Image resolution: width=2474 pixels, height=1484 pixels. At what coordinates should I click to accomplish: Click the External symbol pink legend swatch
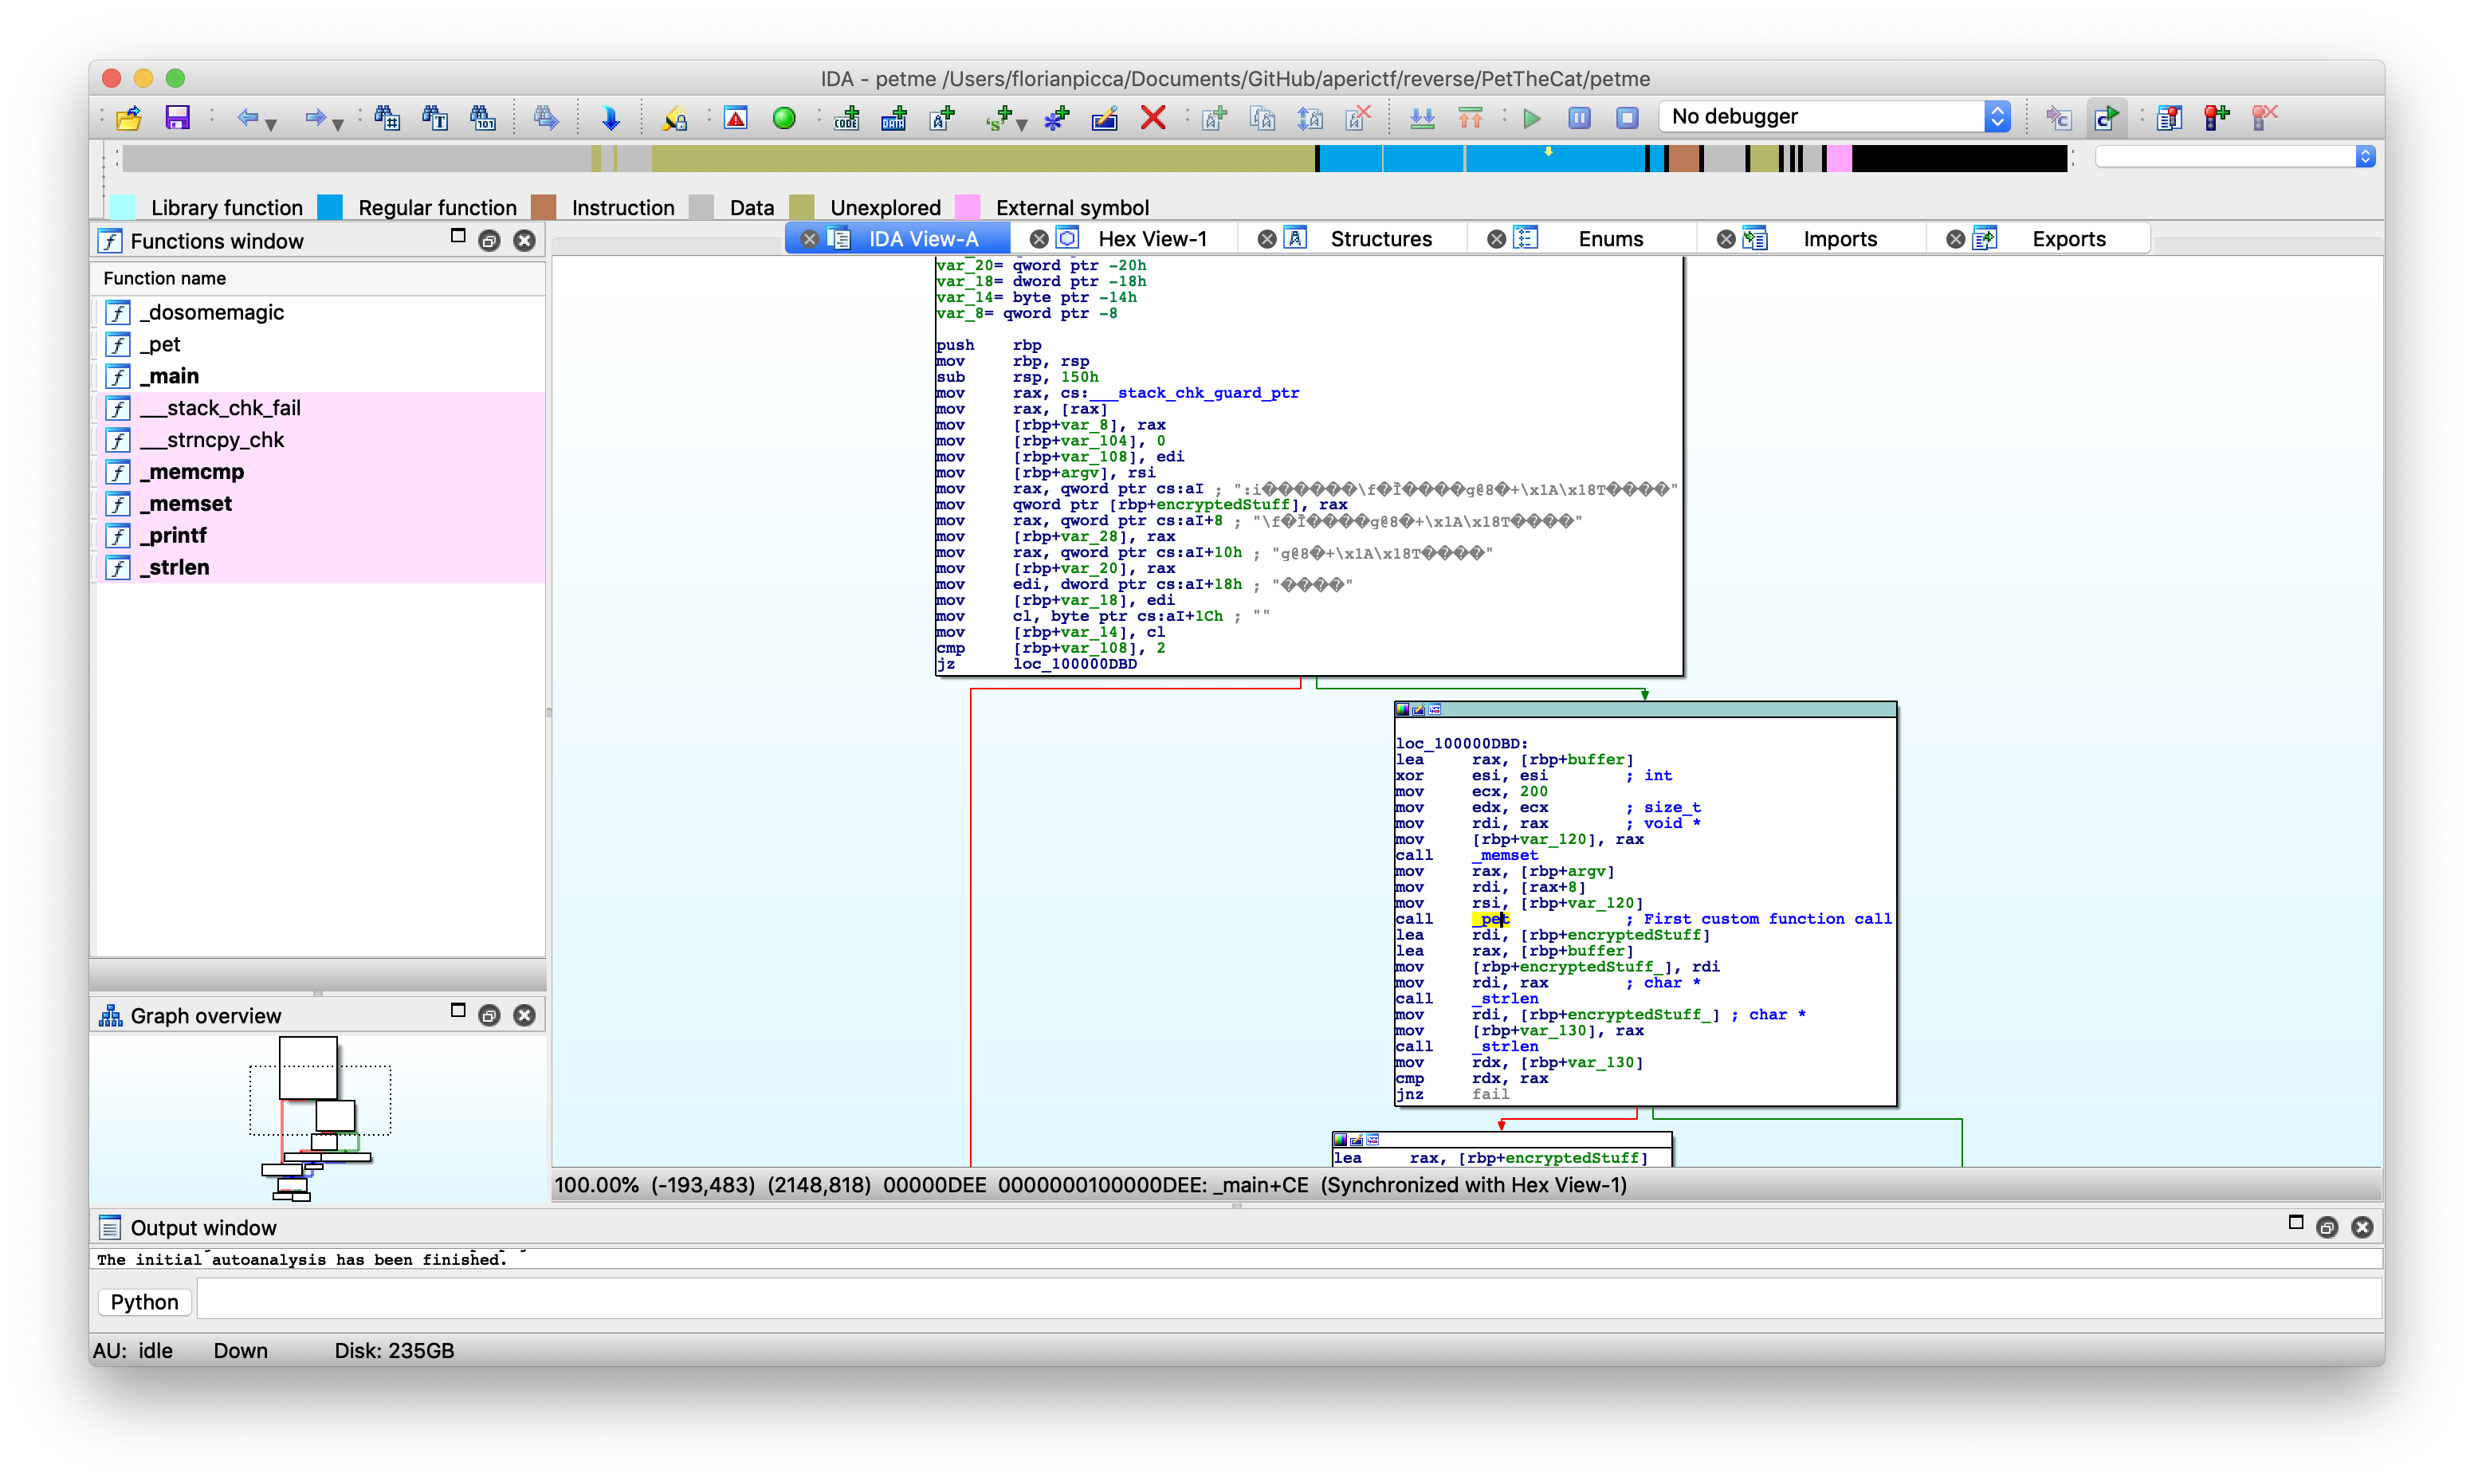967,207
